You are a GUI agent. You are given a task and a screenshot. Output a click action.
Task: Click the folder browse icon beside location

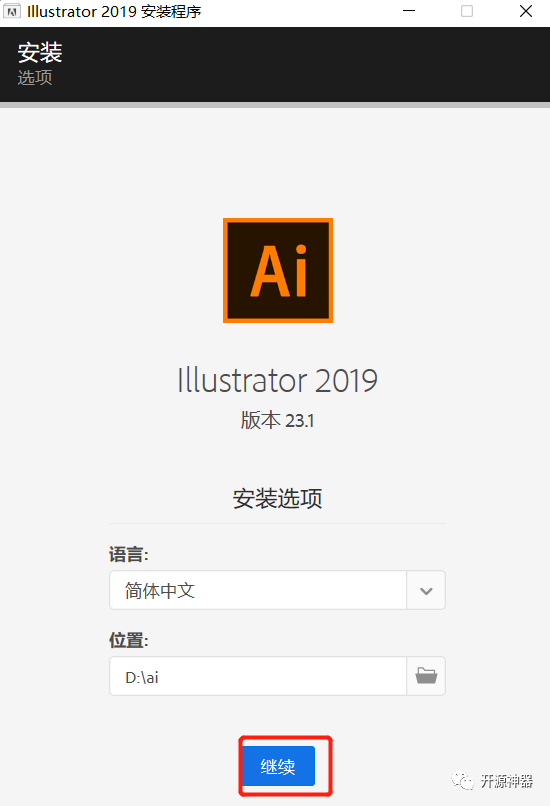(426, 676)
